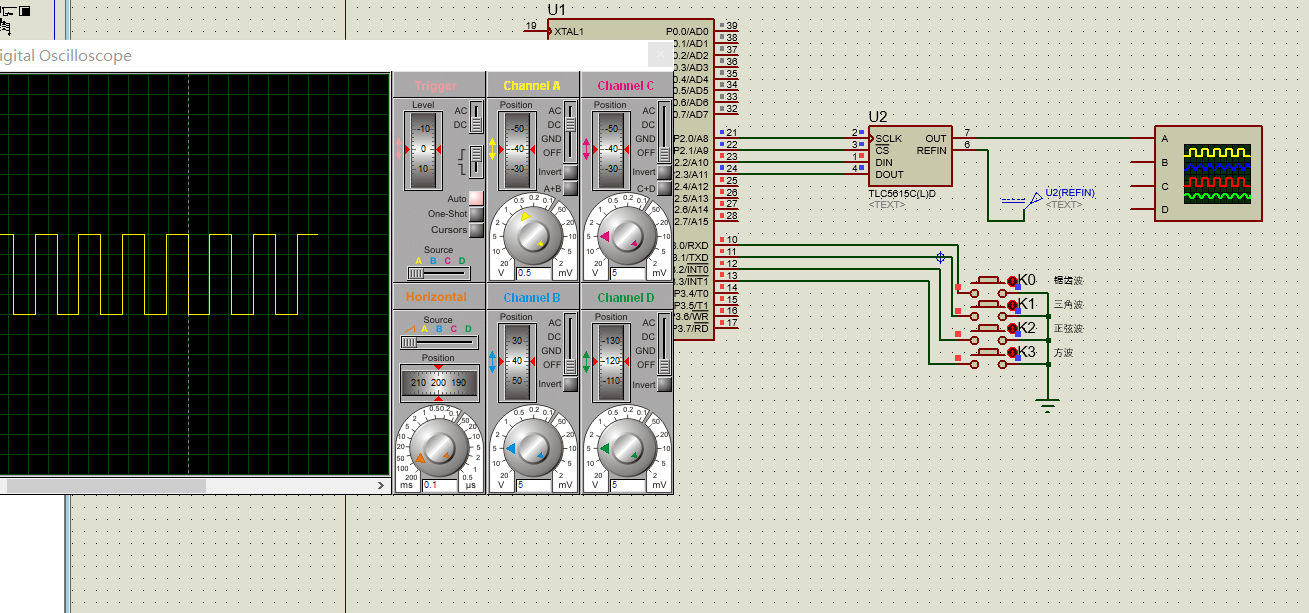The image size is (1309, 613).
Task: Turn the Channel C volts knob
Action: click(626, 234)
